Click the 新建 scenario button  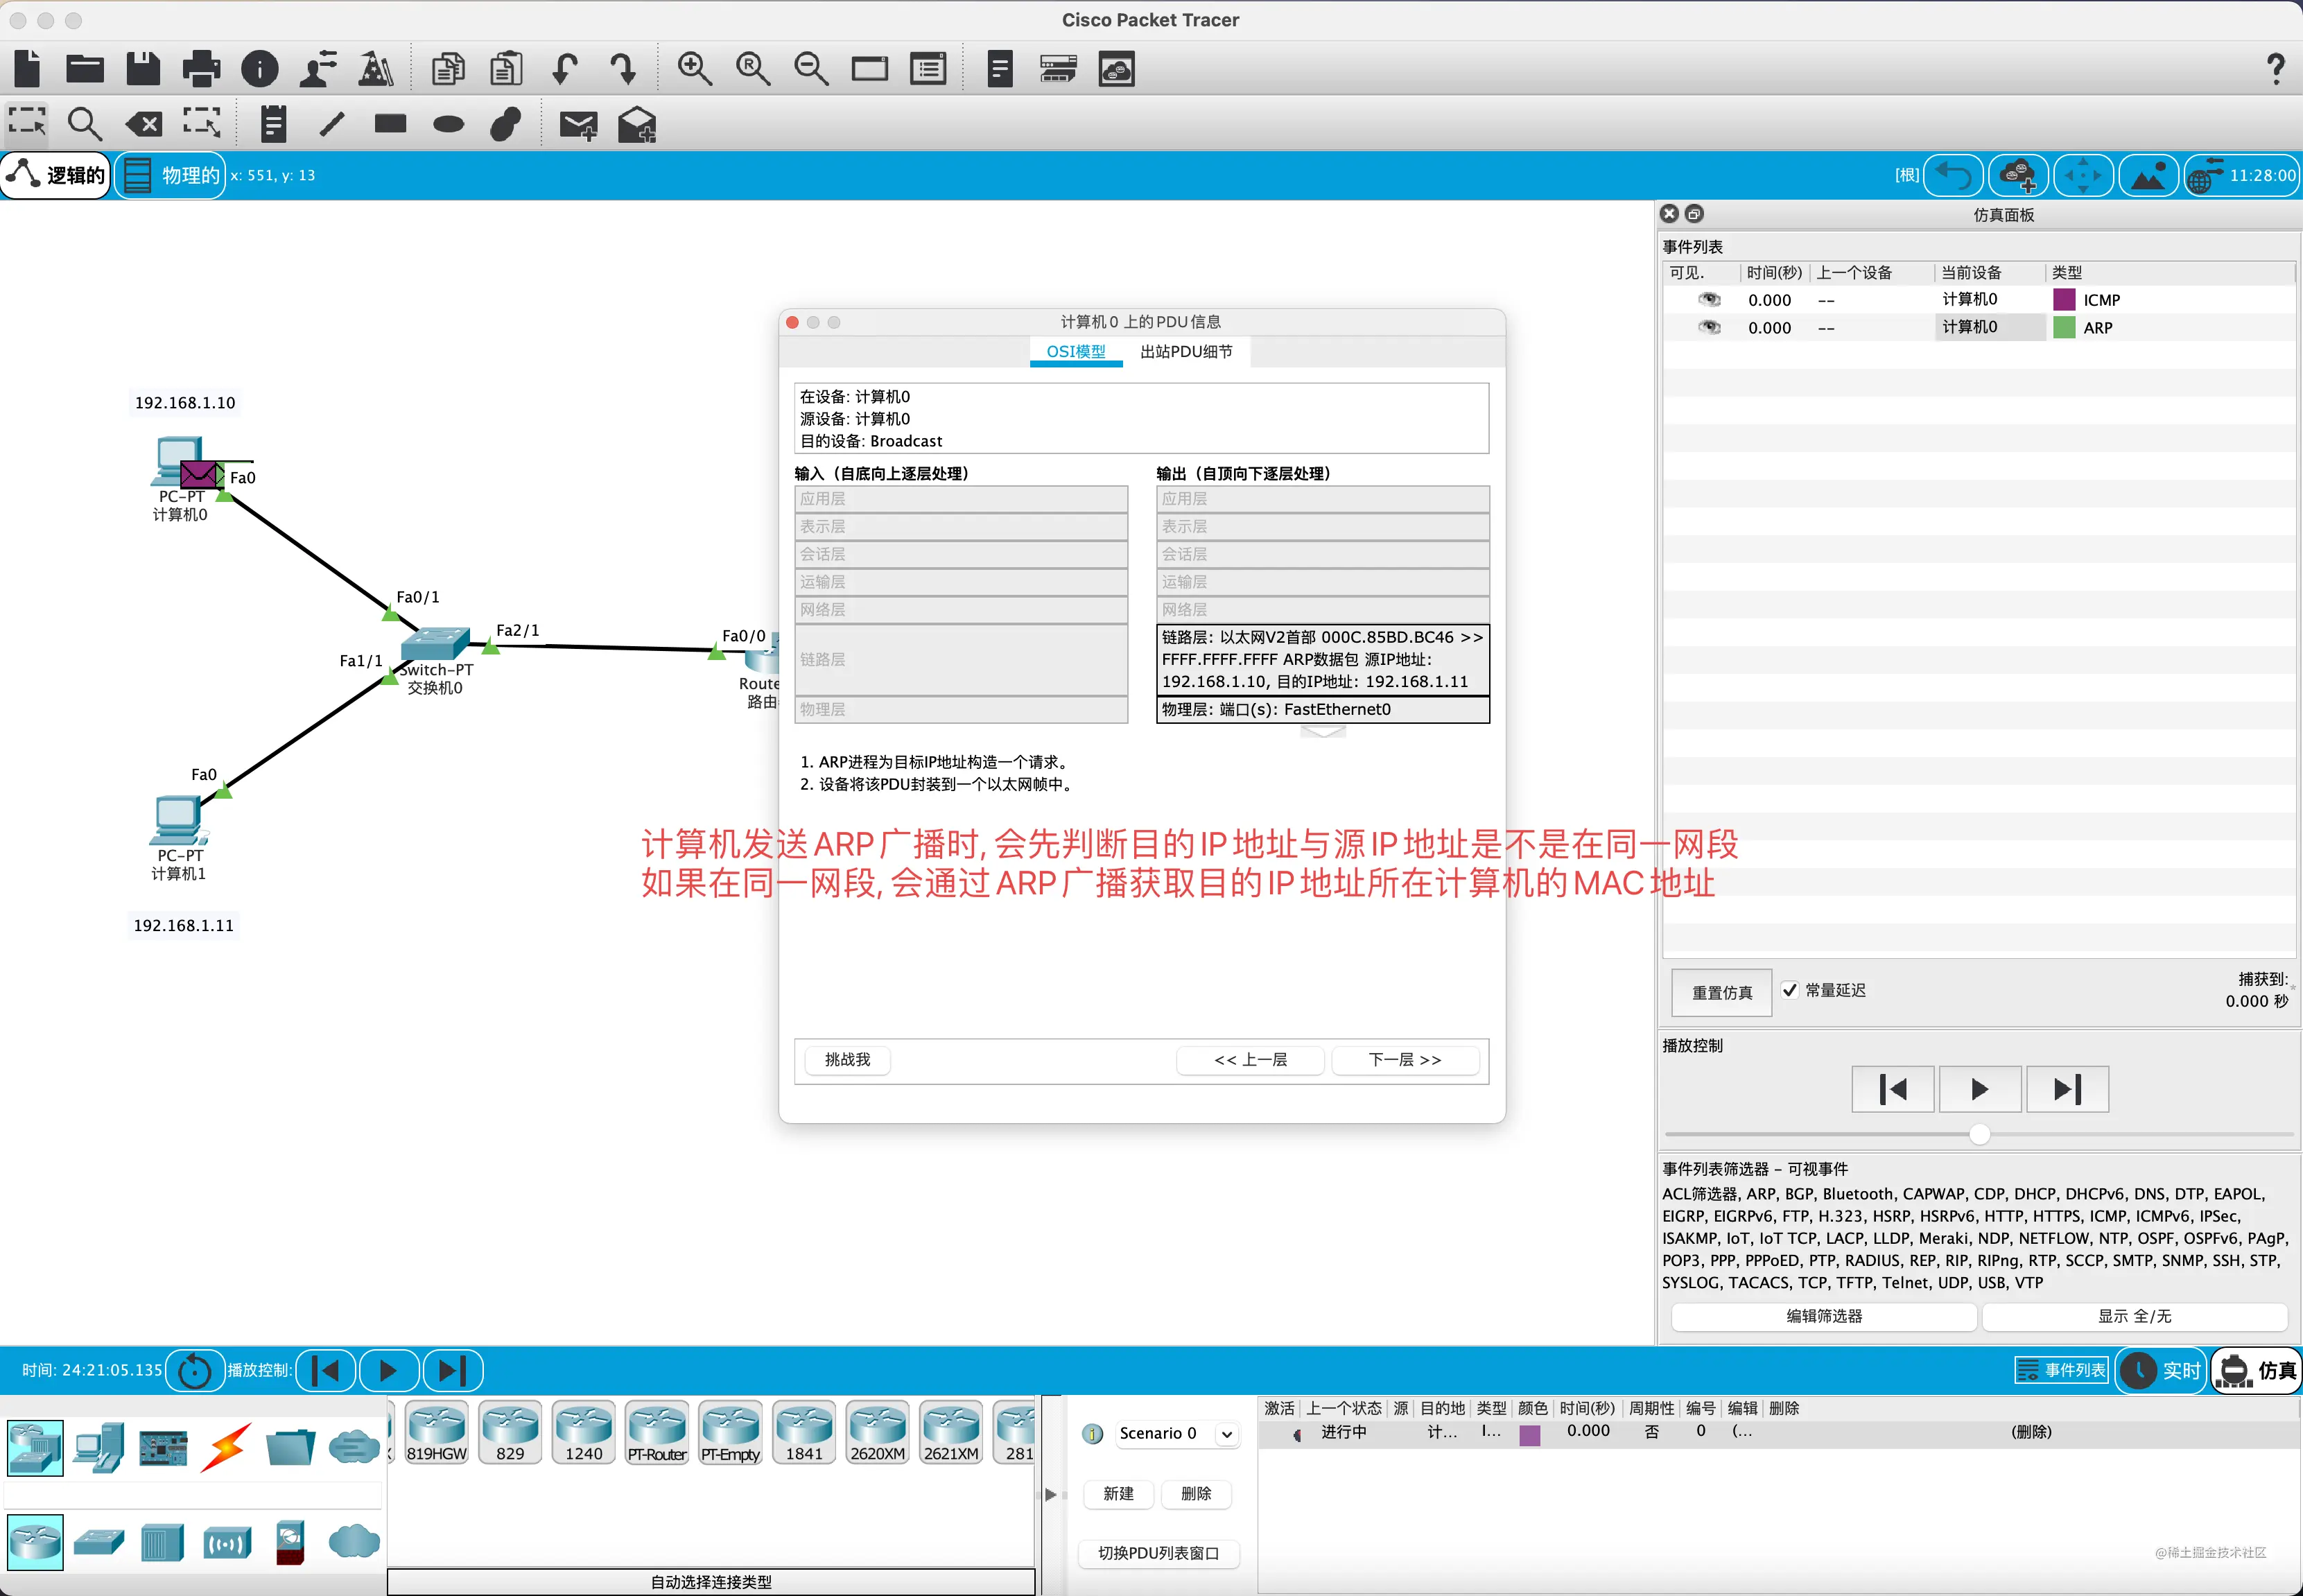(1118, 1494)
